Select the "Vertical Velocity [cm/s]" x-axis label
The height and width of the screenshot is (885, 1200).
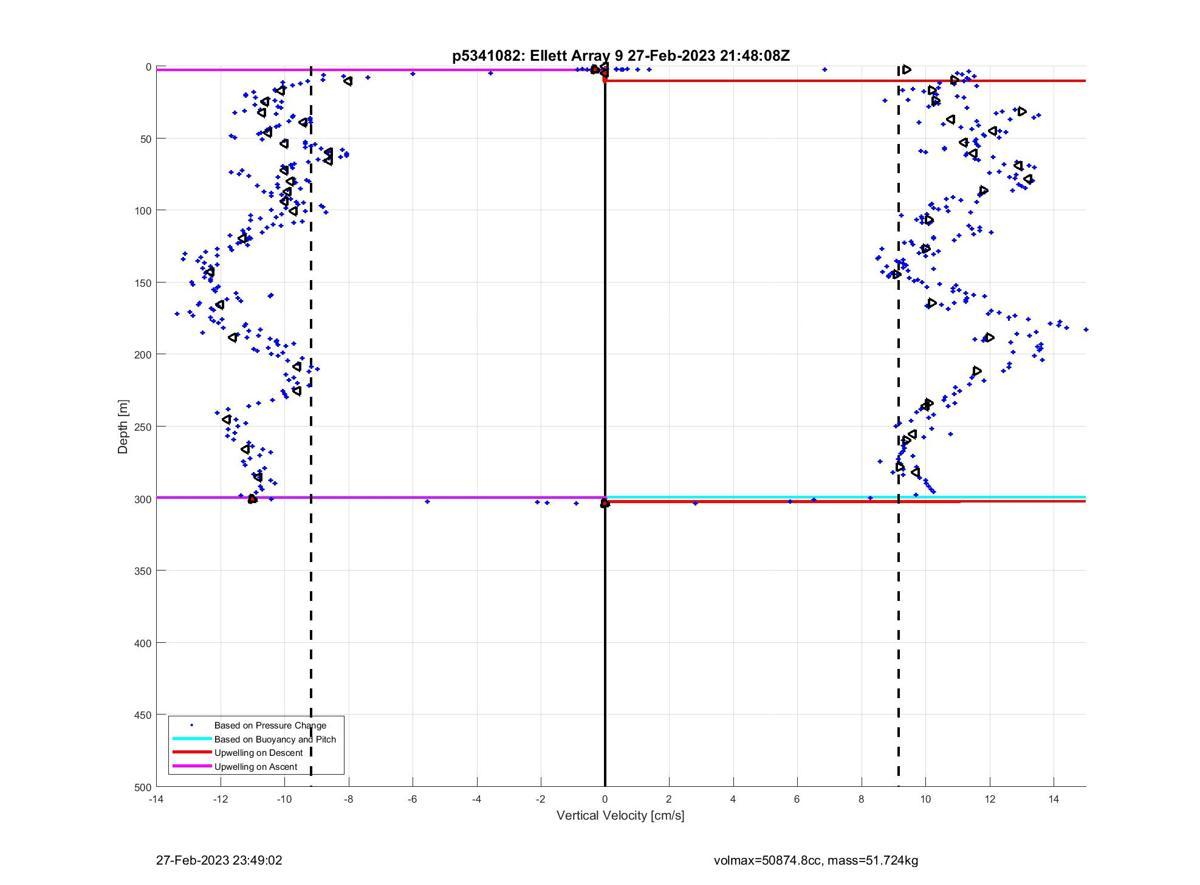[620, 815]
